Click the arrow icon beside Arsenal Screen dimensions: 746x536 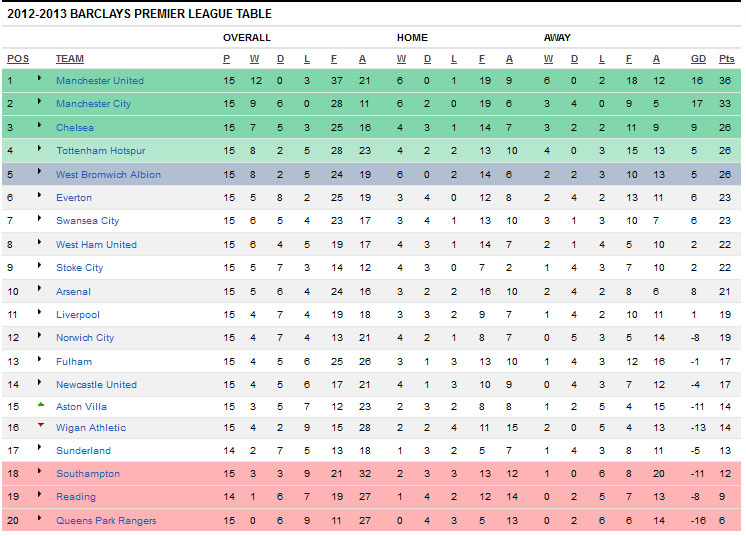[x=39, y=288]
